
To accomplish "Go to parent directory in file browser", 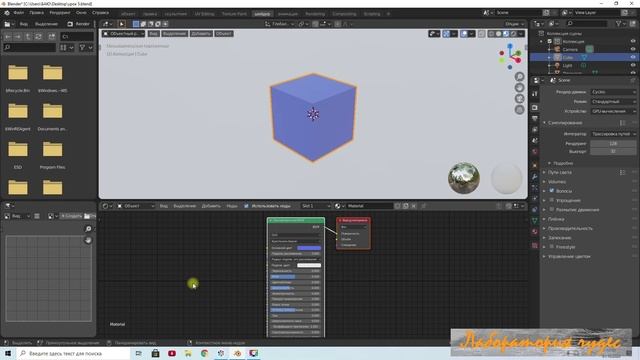I will [28, 37].
